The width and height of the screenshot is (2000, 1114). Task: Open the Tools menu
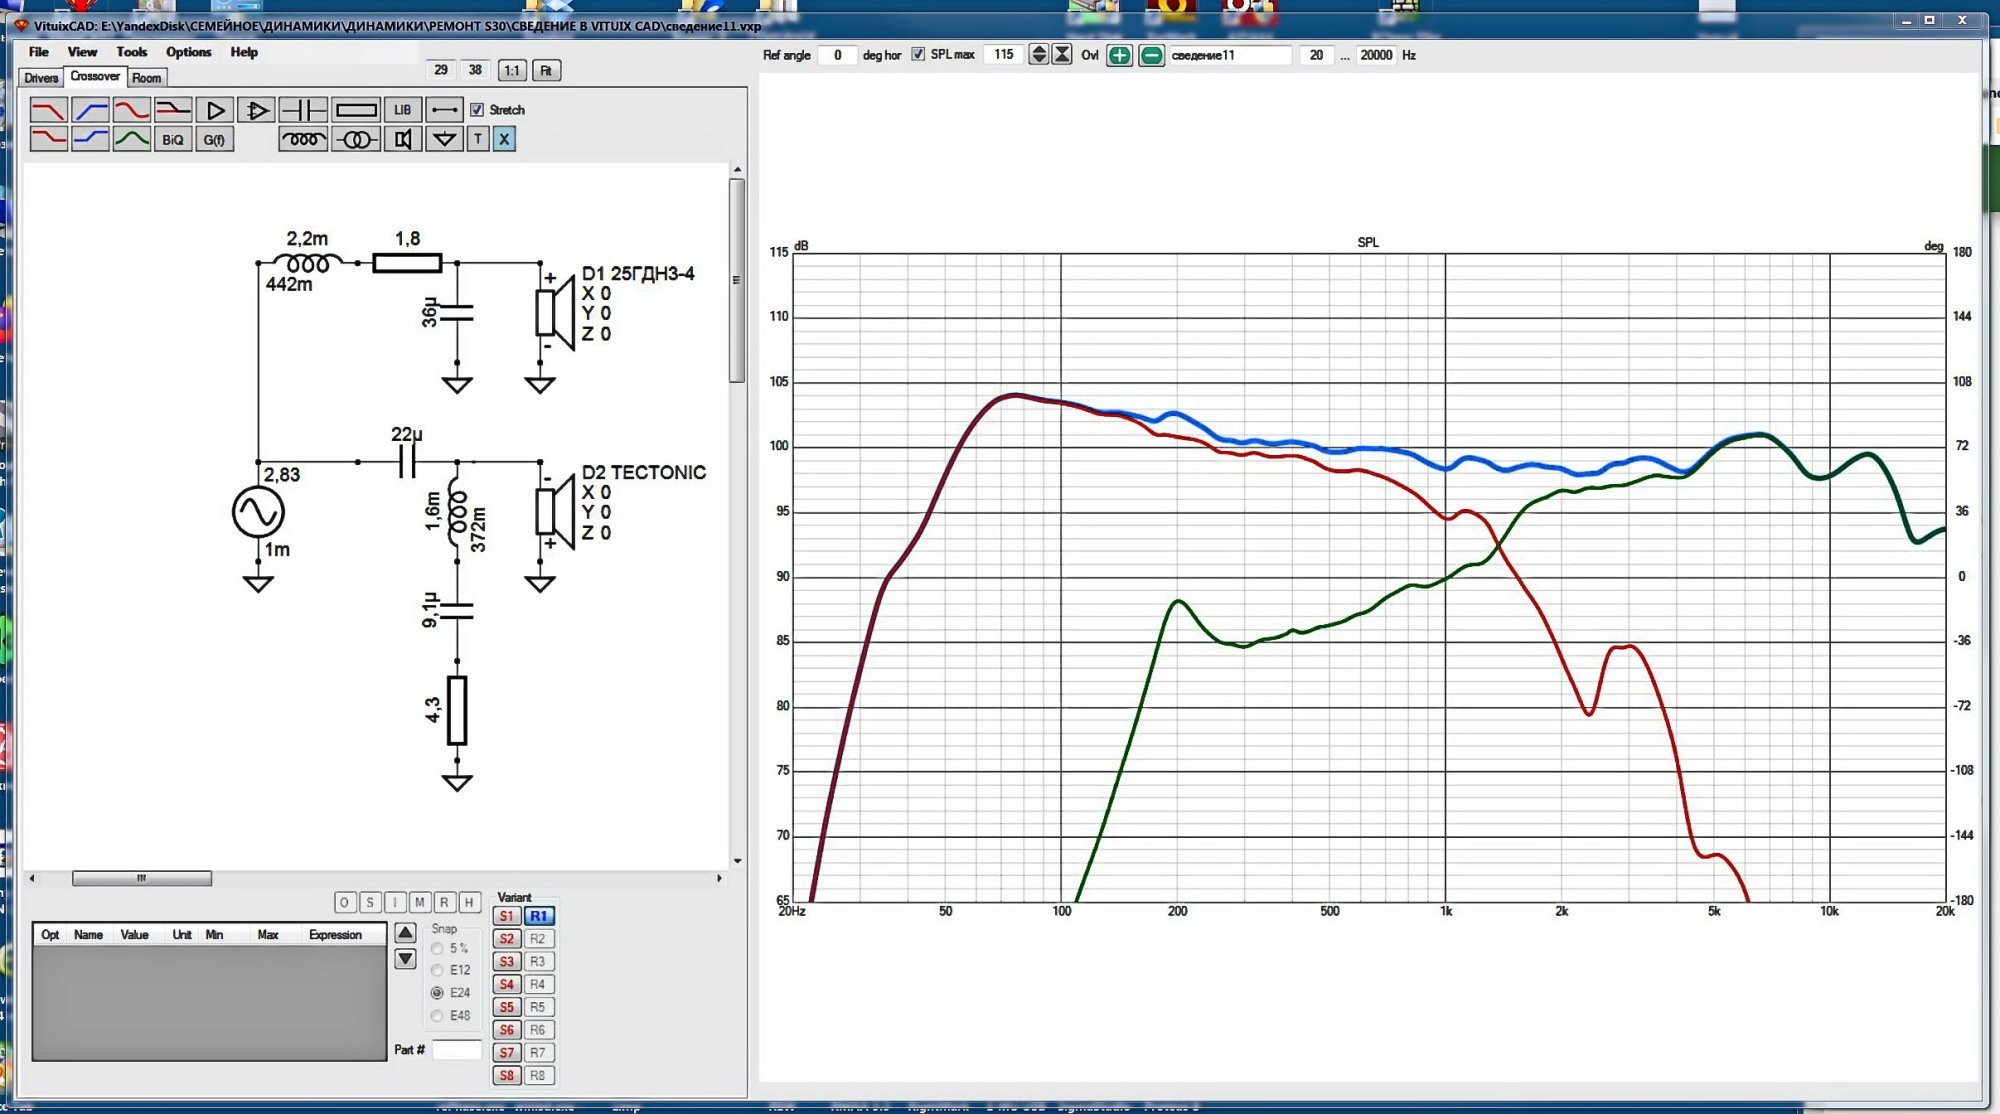pyautogui.click(x=131, y=52)
